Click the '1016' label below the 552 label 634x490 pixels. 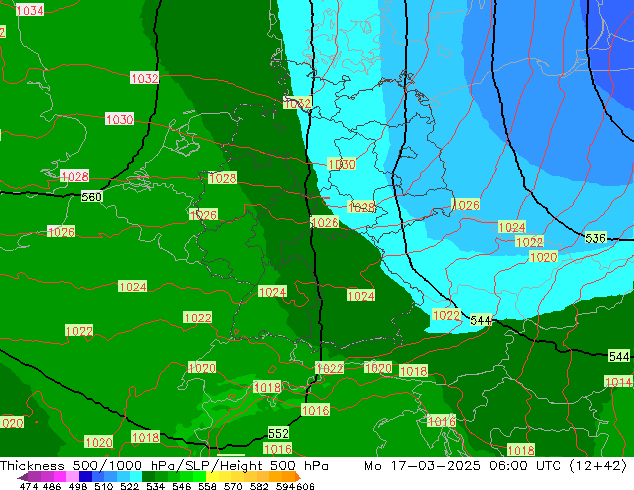[x=277, y=449]
